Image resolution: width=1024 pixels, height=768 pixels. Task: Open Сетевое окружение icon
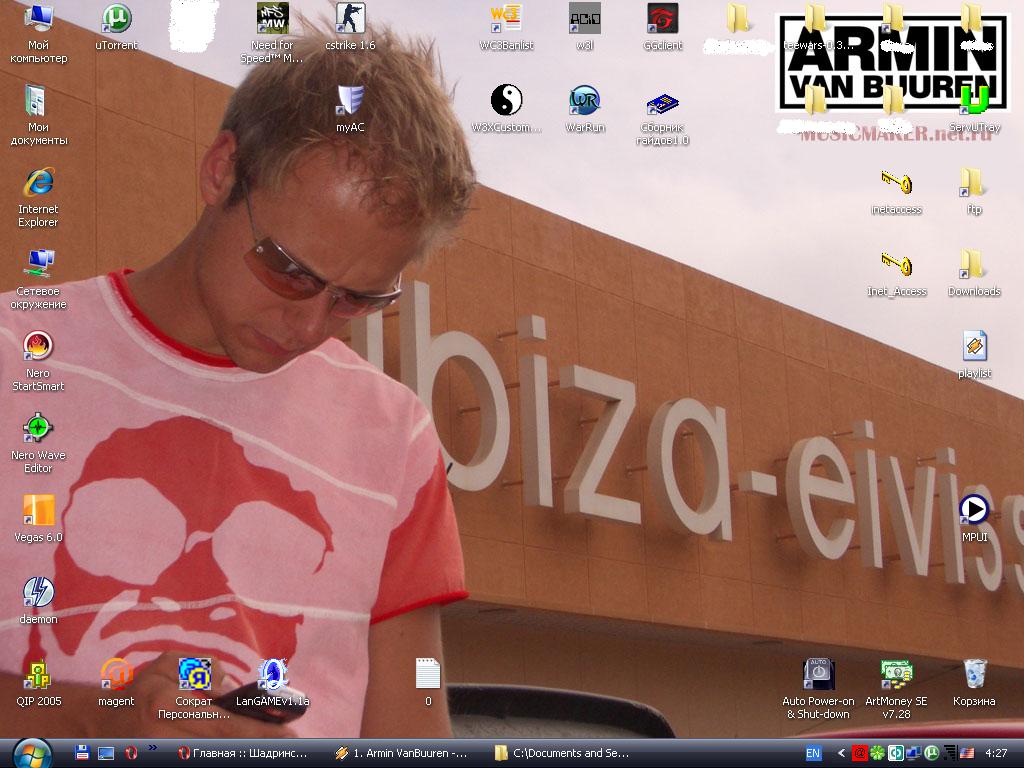(38, 280)
